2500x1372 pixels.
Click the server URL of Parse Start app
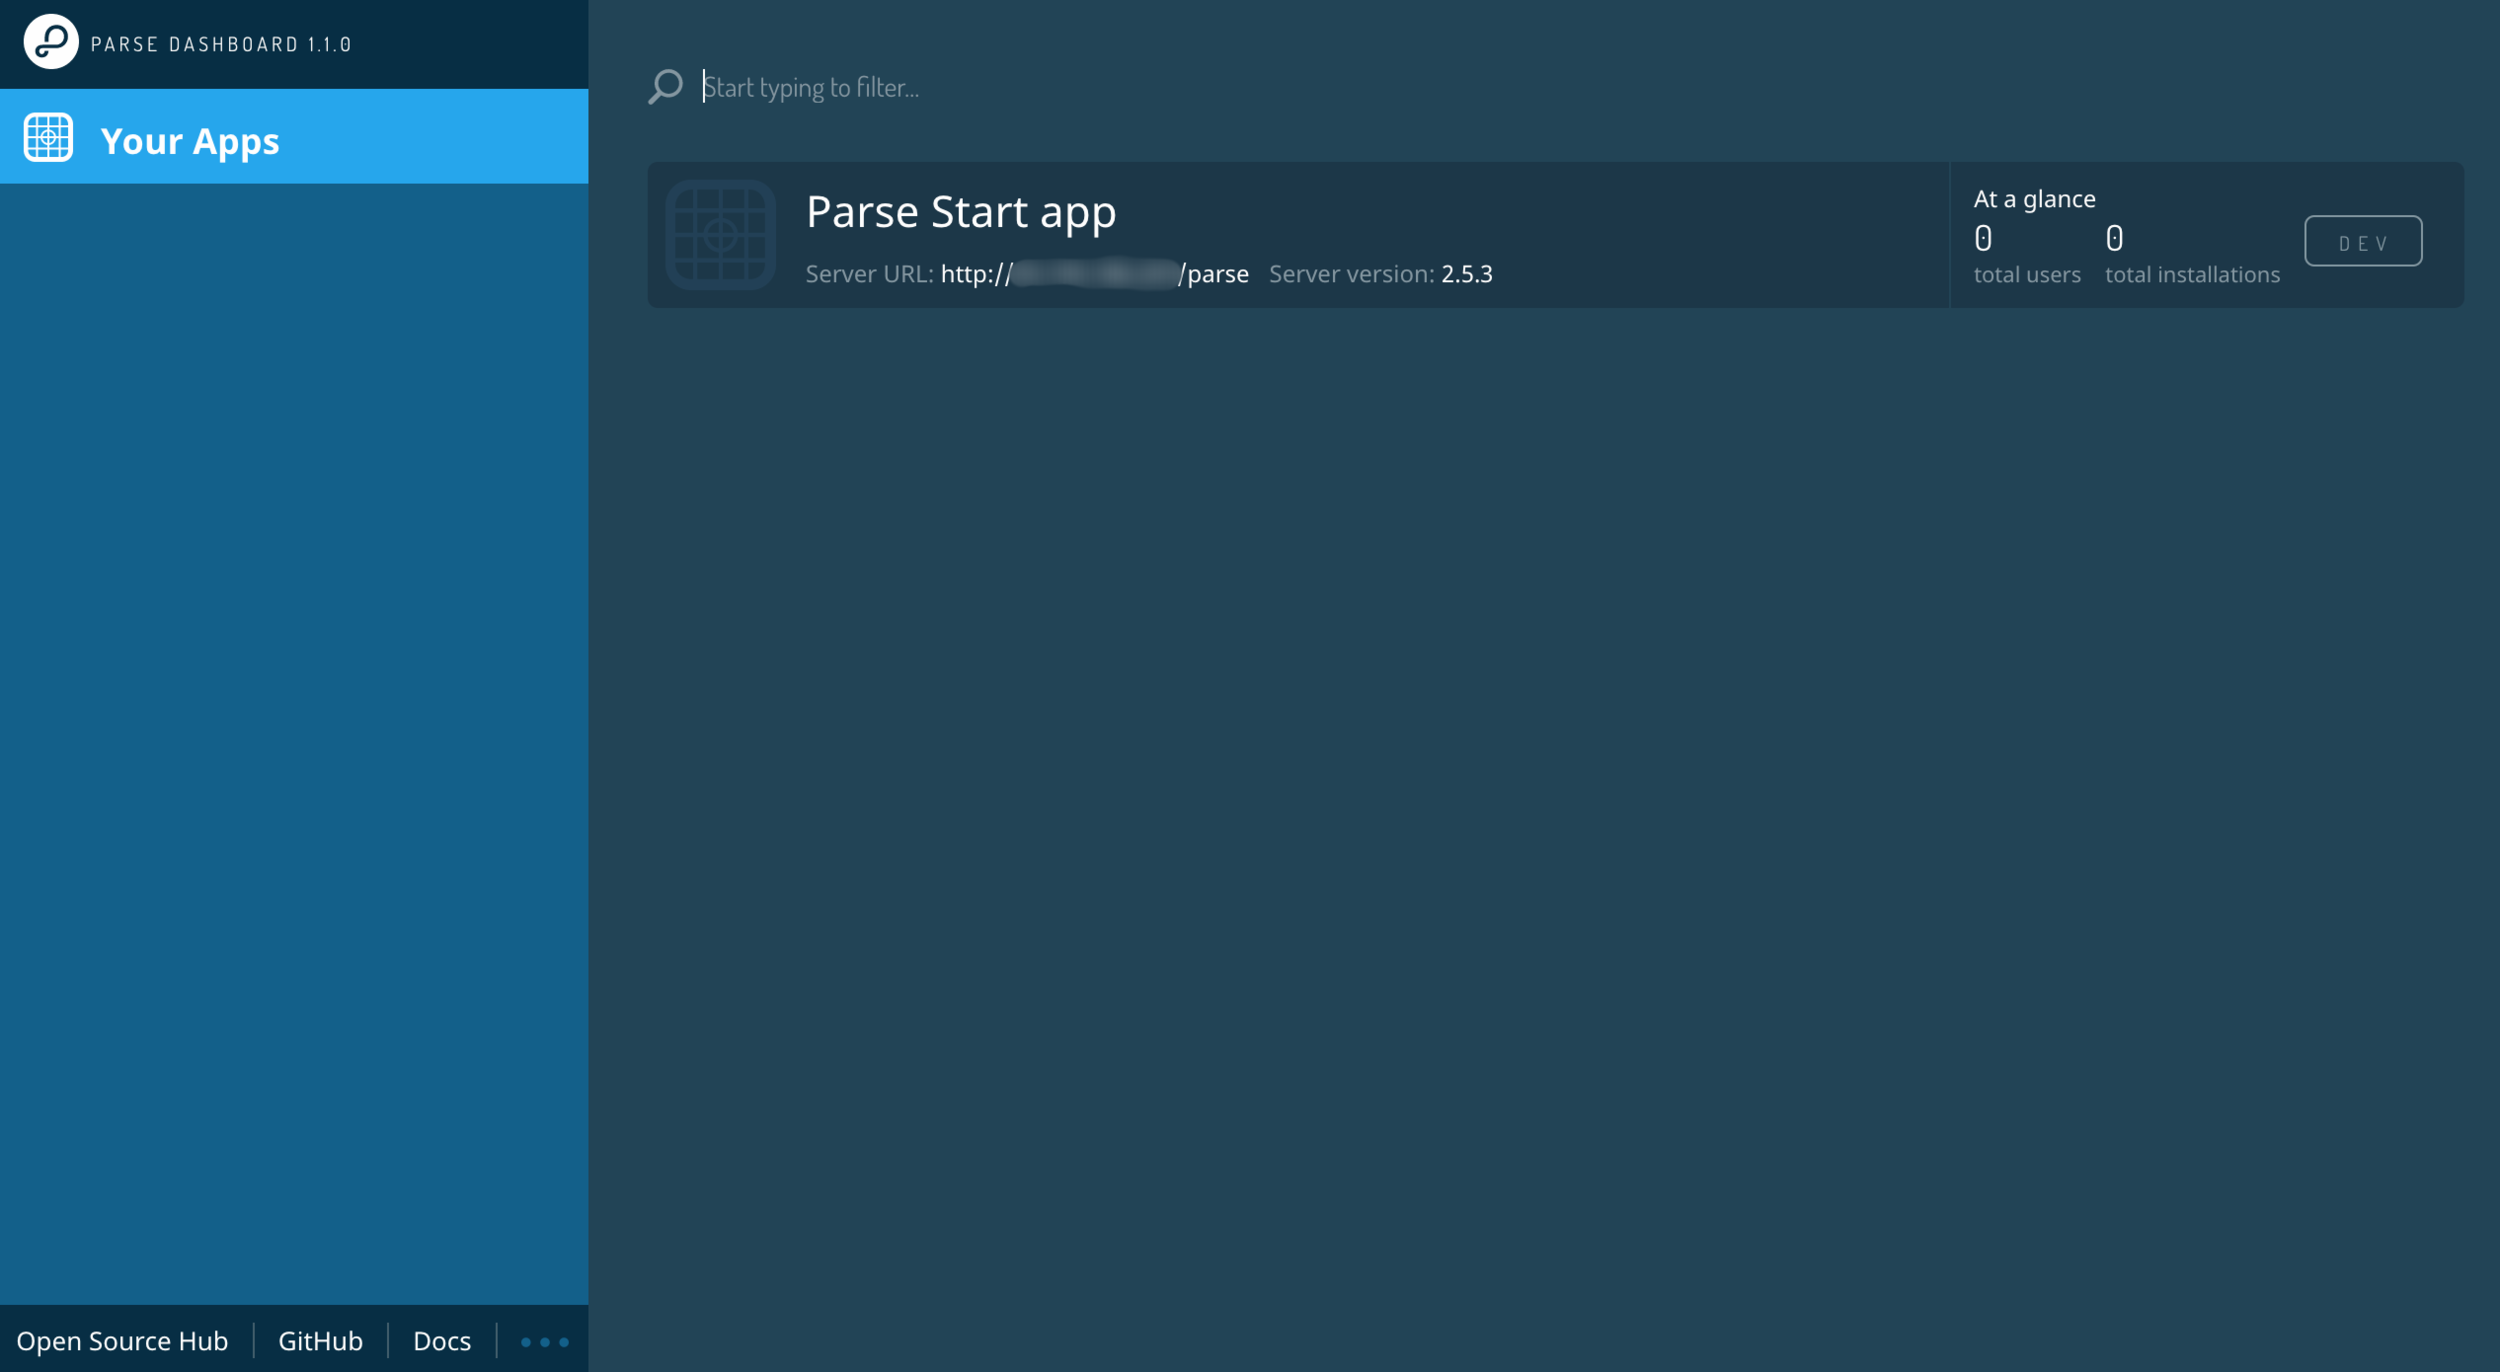point(1094,273)
